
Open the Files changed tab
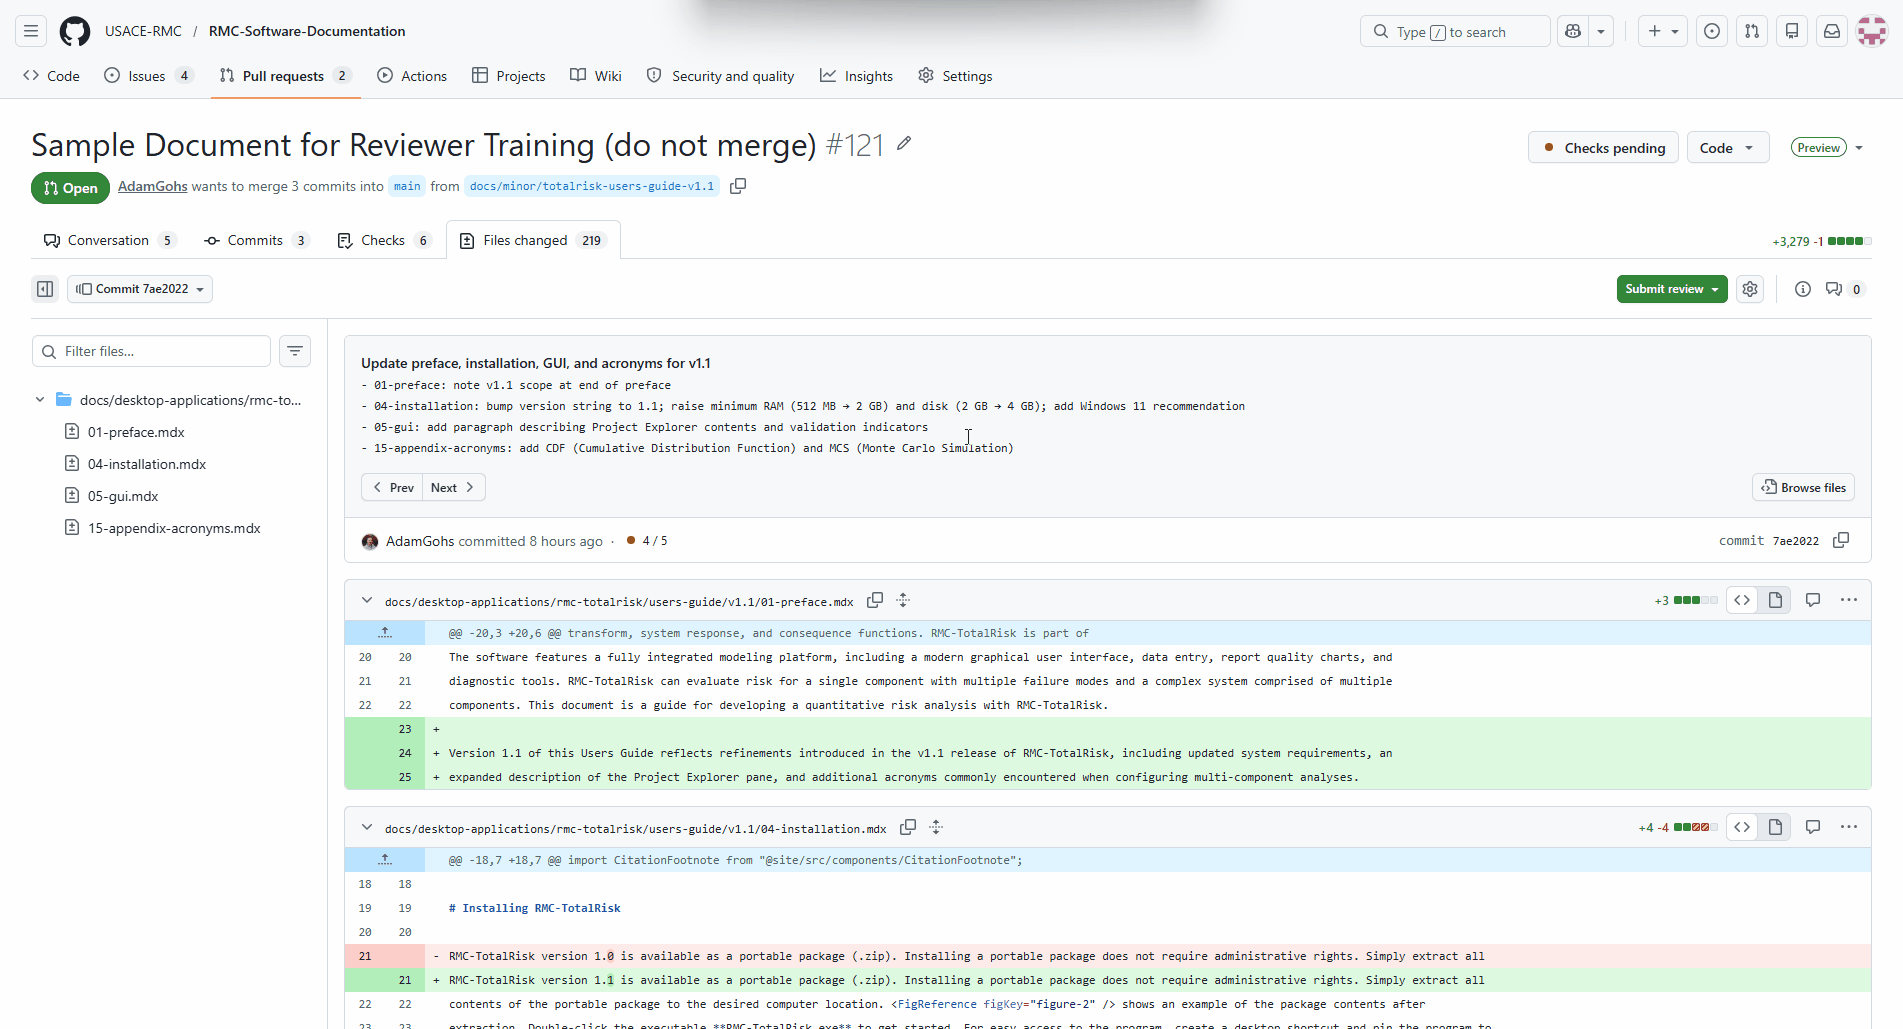tap(532, 240)
